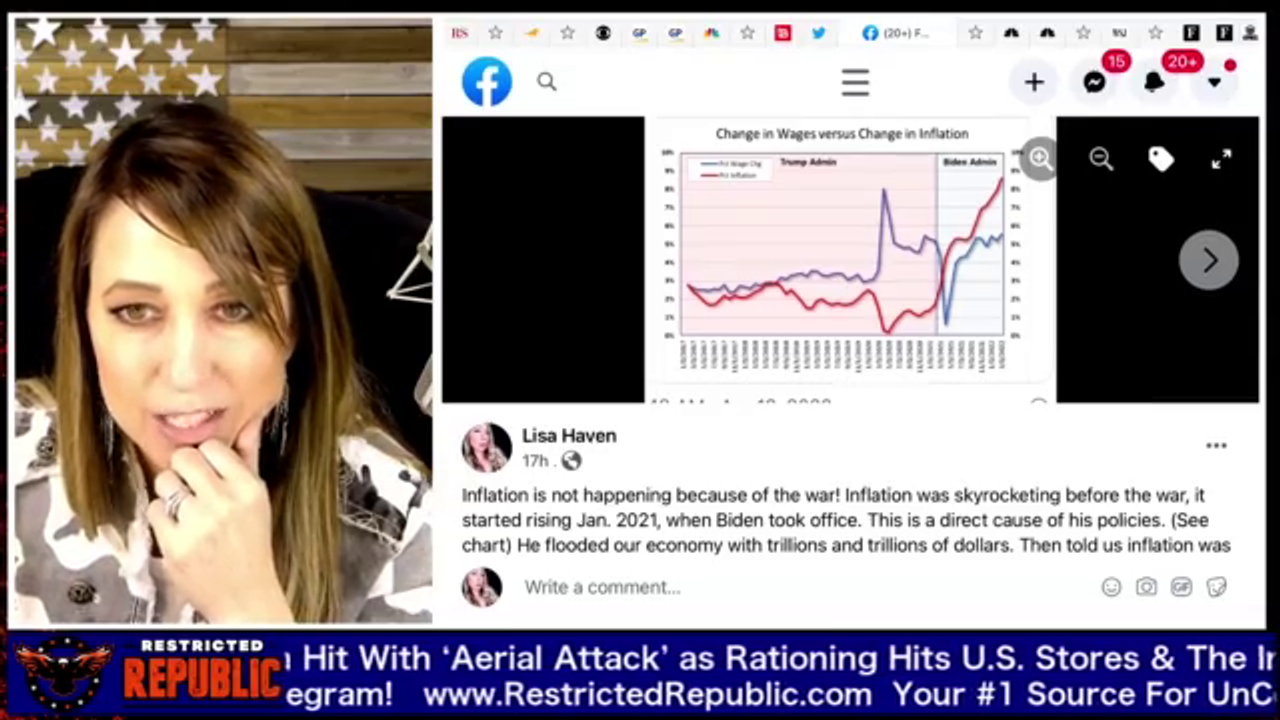Image resolution: width=1280 pixels, height=720 pixels.
Task: Add a GIF to the comment
Action: (1181, 587)
